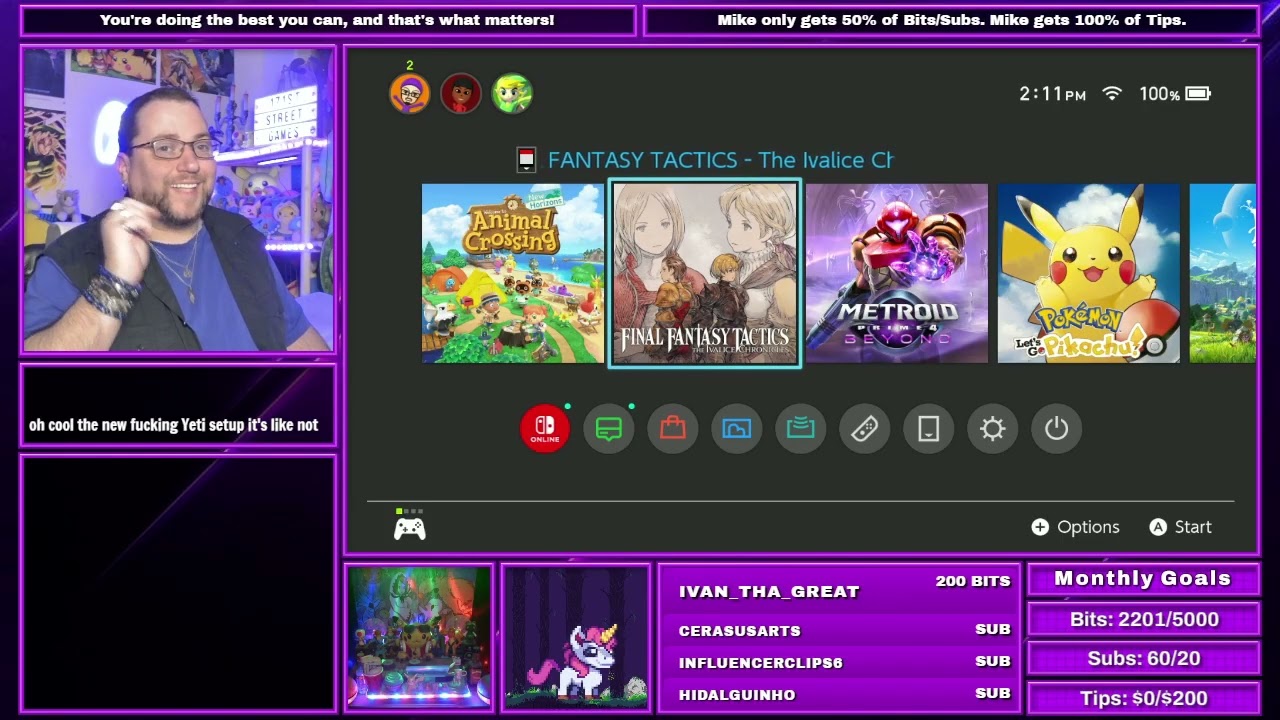Open the News icon
1280x720 pixels.
609,429
